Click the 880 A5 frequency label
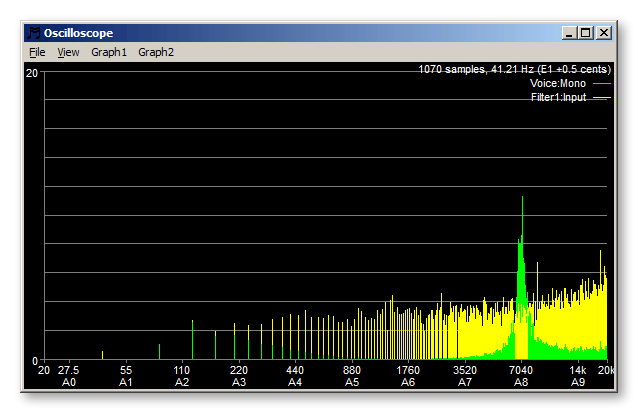The width and height of the screenshot is (638, 413). [x=352, y=376]
